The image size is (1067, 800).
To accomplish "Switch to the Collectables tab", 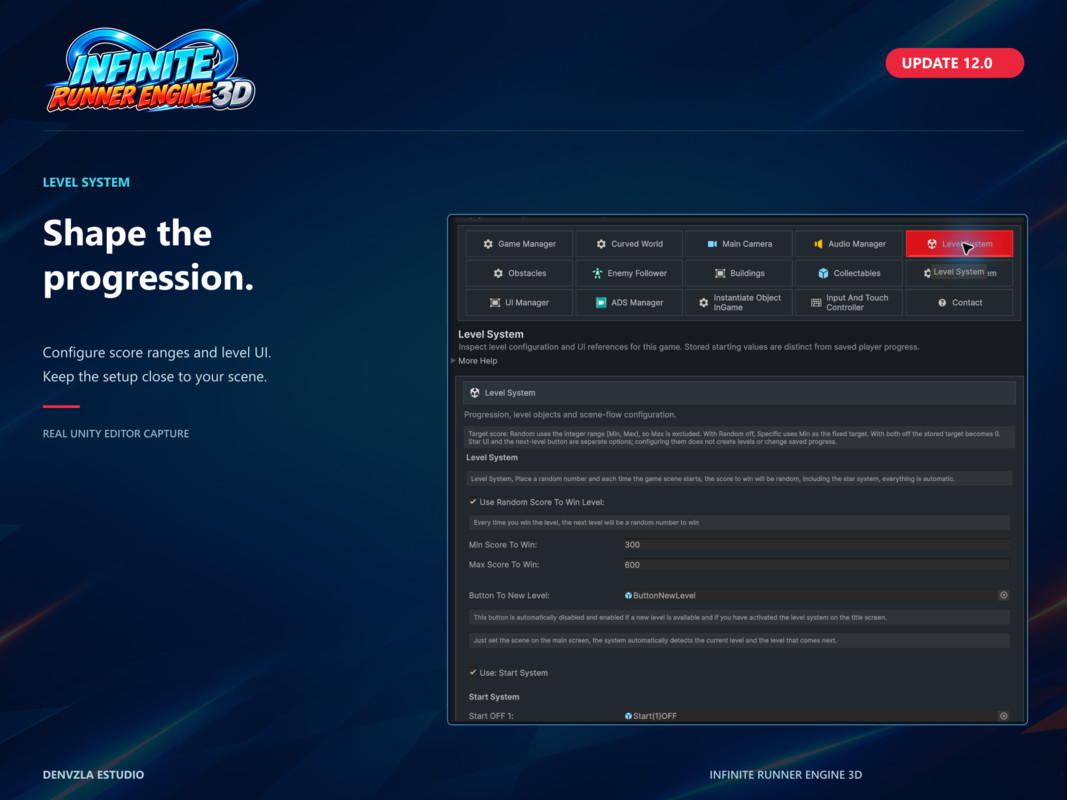I will 849,273.
